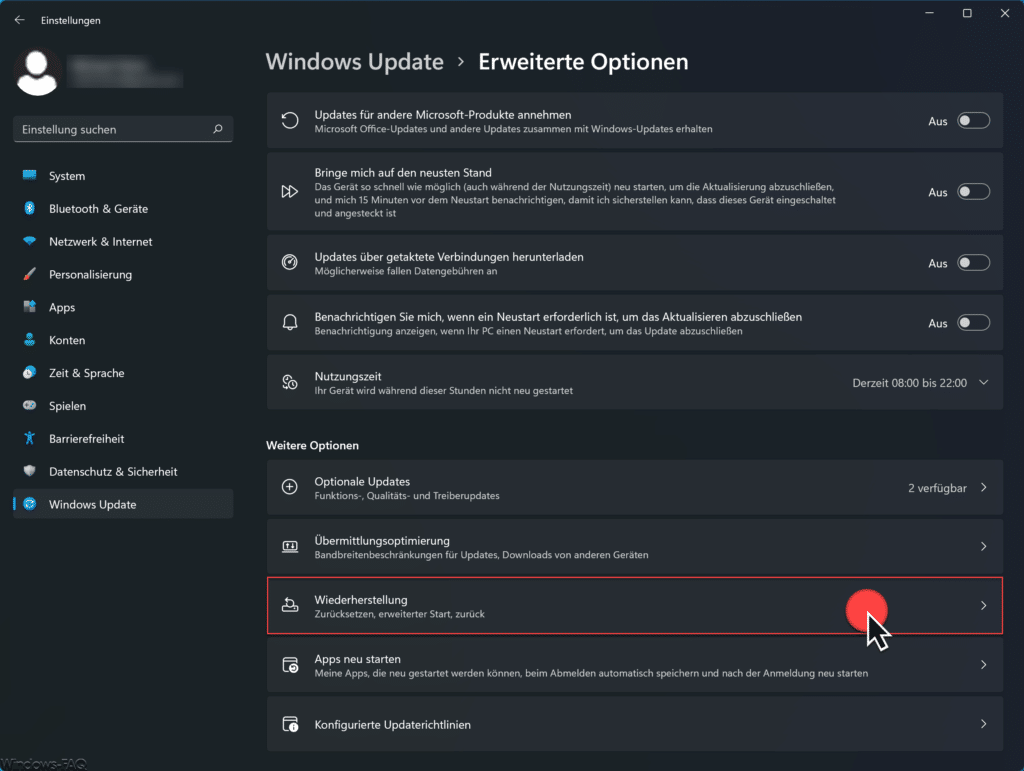Open the Personalisierung section
This screenshot has height=771, width=1024.
pos(123,274)
